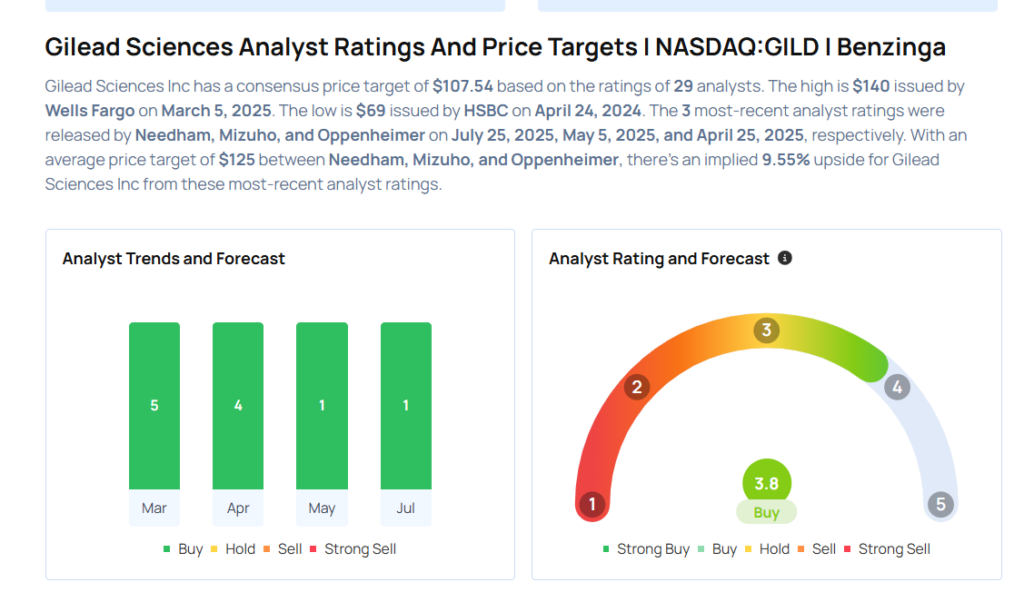Click the Strong Sell red swatch under gauge

(x=848, y=549)
